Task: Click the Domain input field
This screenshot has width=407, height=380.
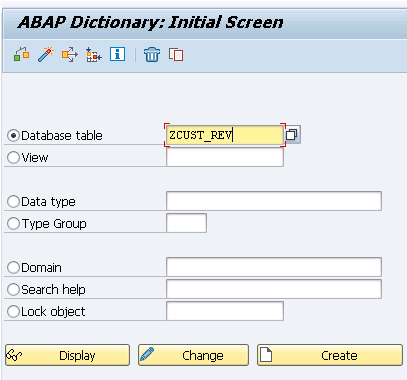Action: point(274,267)
